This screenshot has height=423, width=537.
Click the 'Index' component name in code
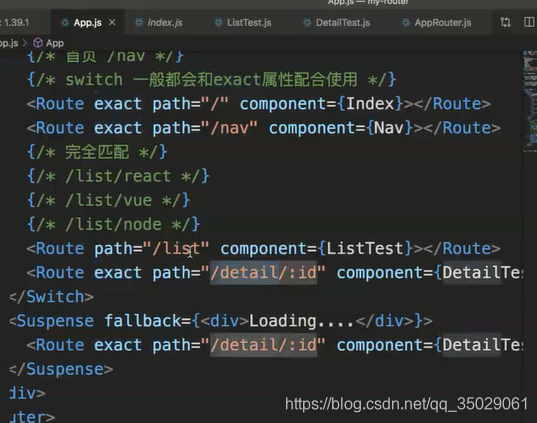[x=370, y=104]
